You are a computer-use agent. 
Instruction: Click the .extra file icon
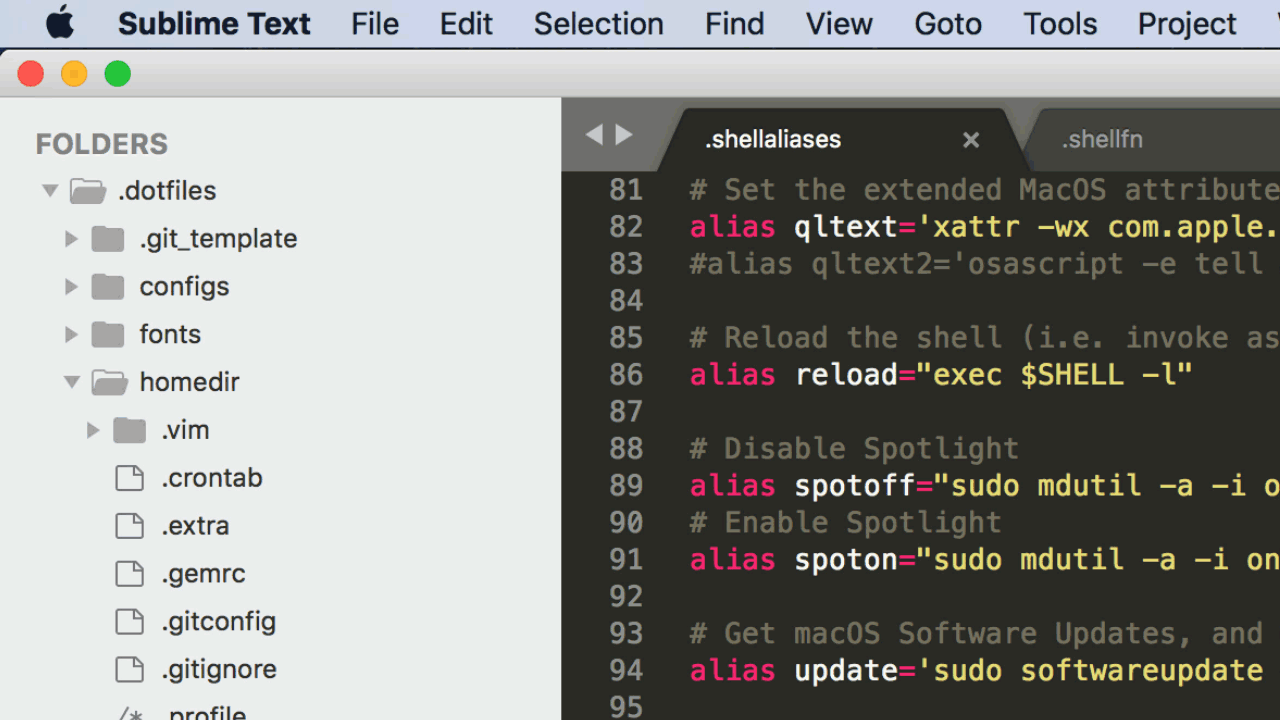click(130, 526)
